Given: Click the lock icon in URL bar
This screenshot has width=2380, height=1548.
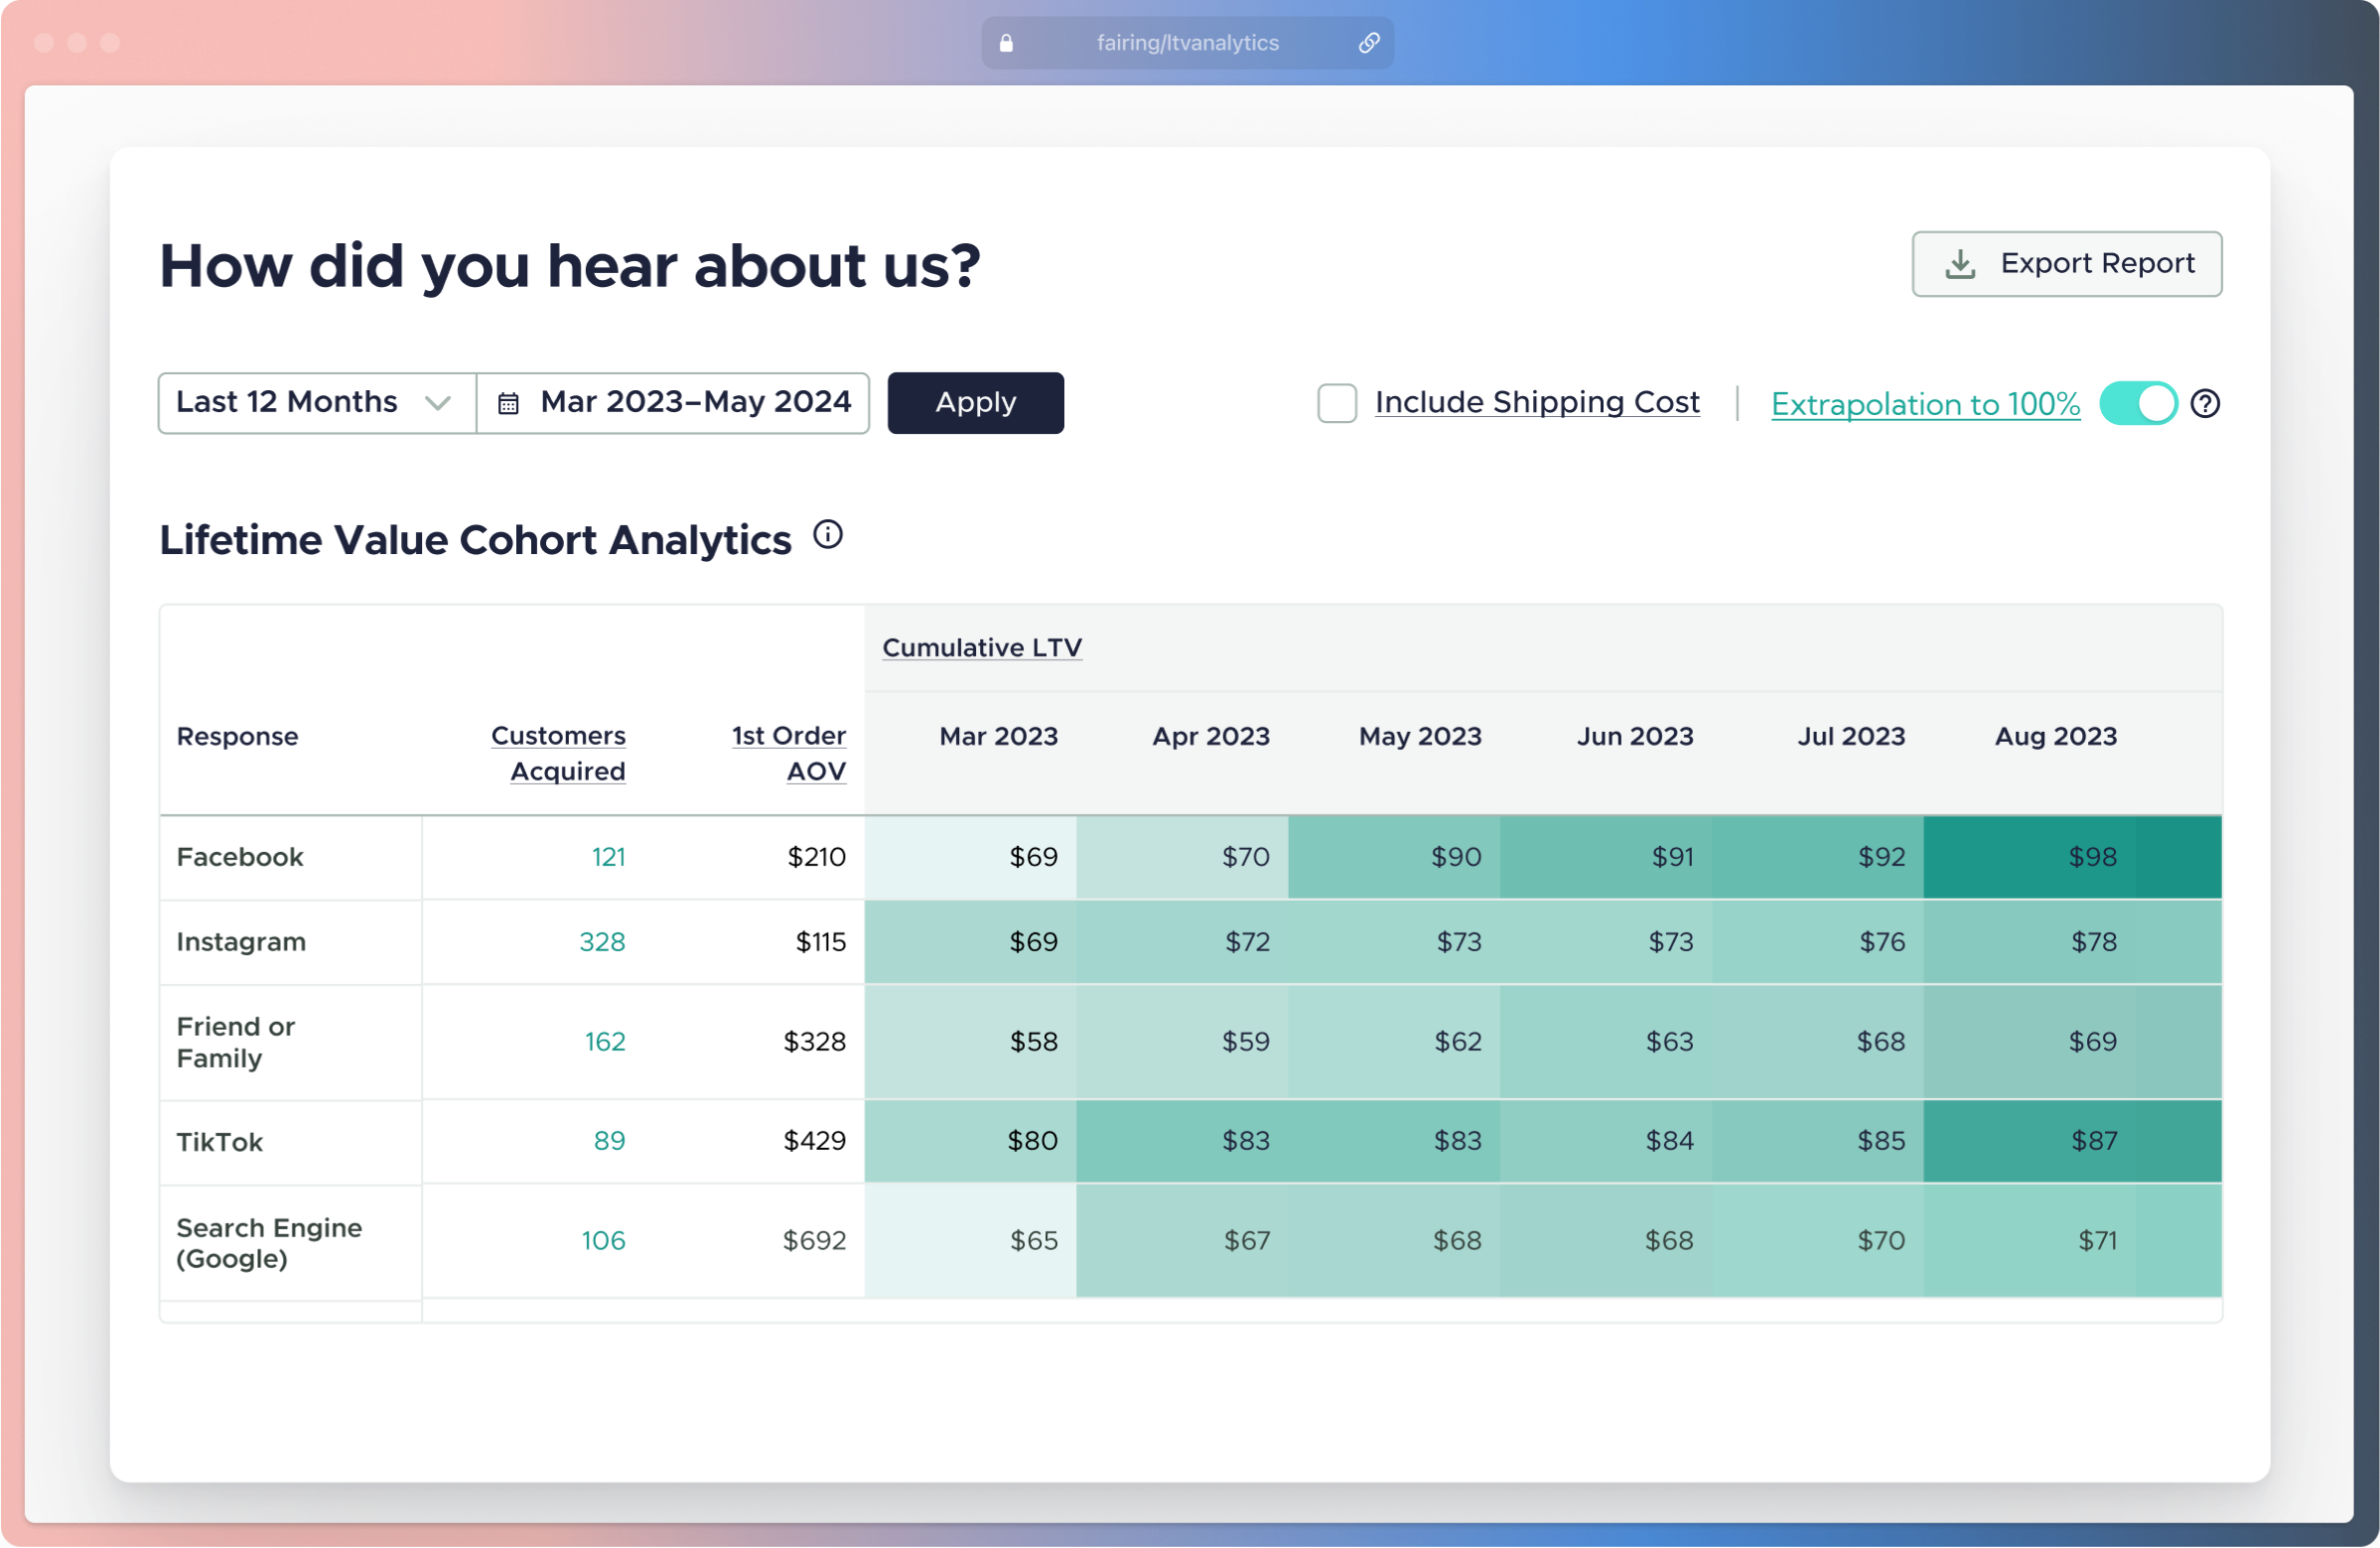Looking at the screenshot, I should pos(1006,43).
